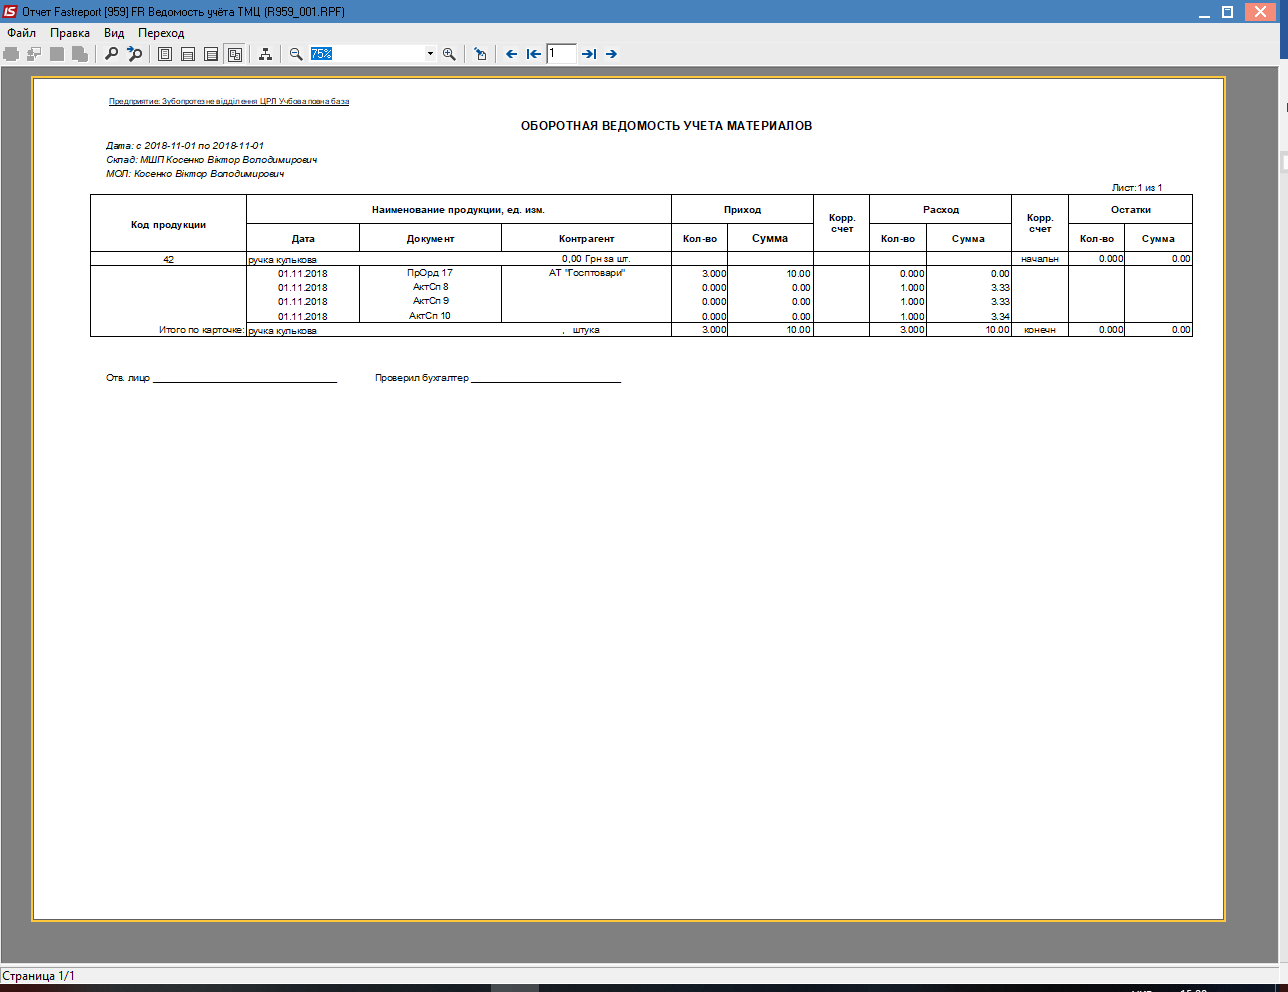Click the АктСп 9 document cell
This screenshot has height=992, width=1288.
[430, 301]
